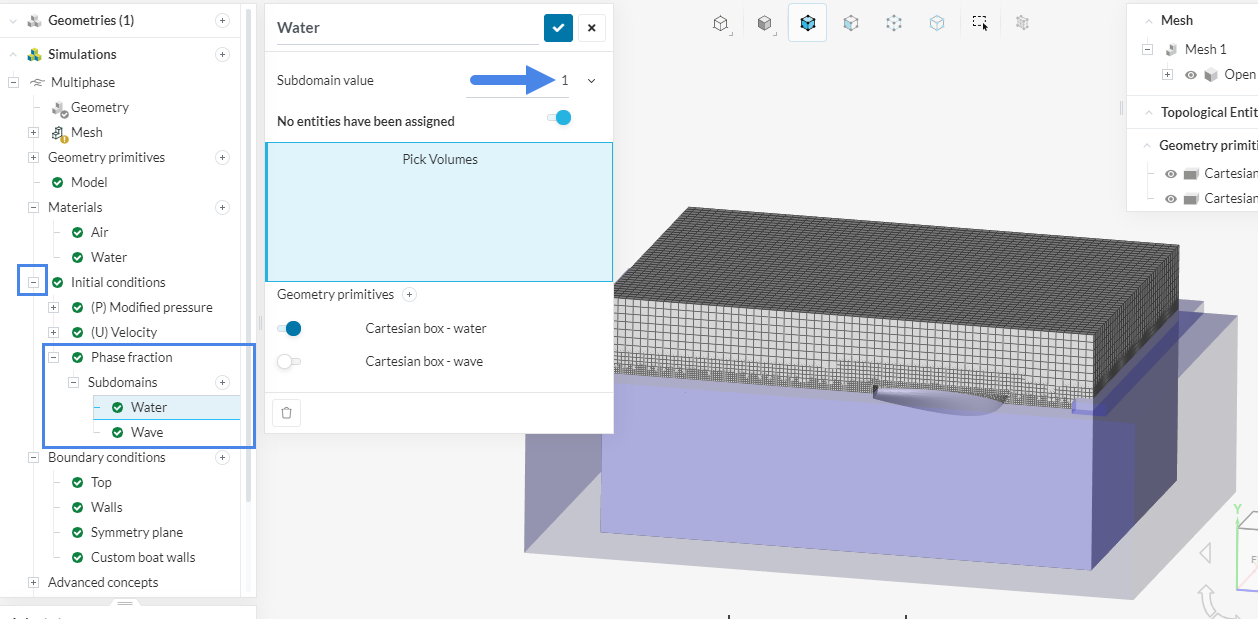Collapse the Mesh 1 node in the right panel
Image resolution: width=1258 pixels, height=619 pixels.
click(1147, 49)
